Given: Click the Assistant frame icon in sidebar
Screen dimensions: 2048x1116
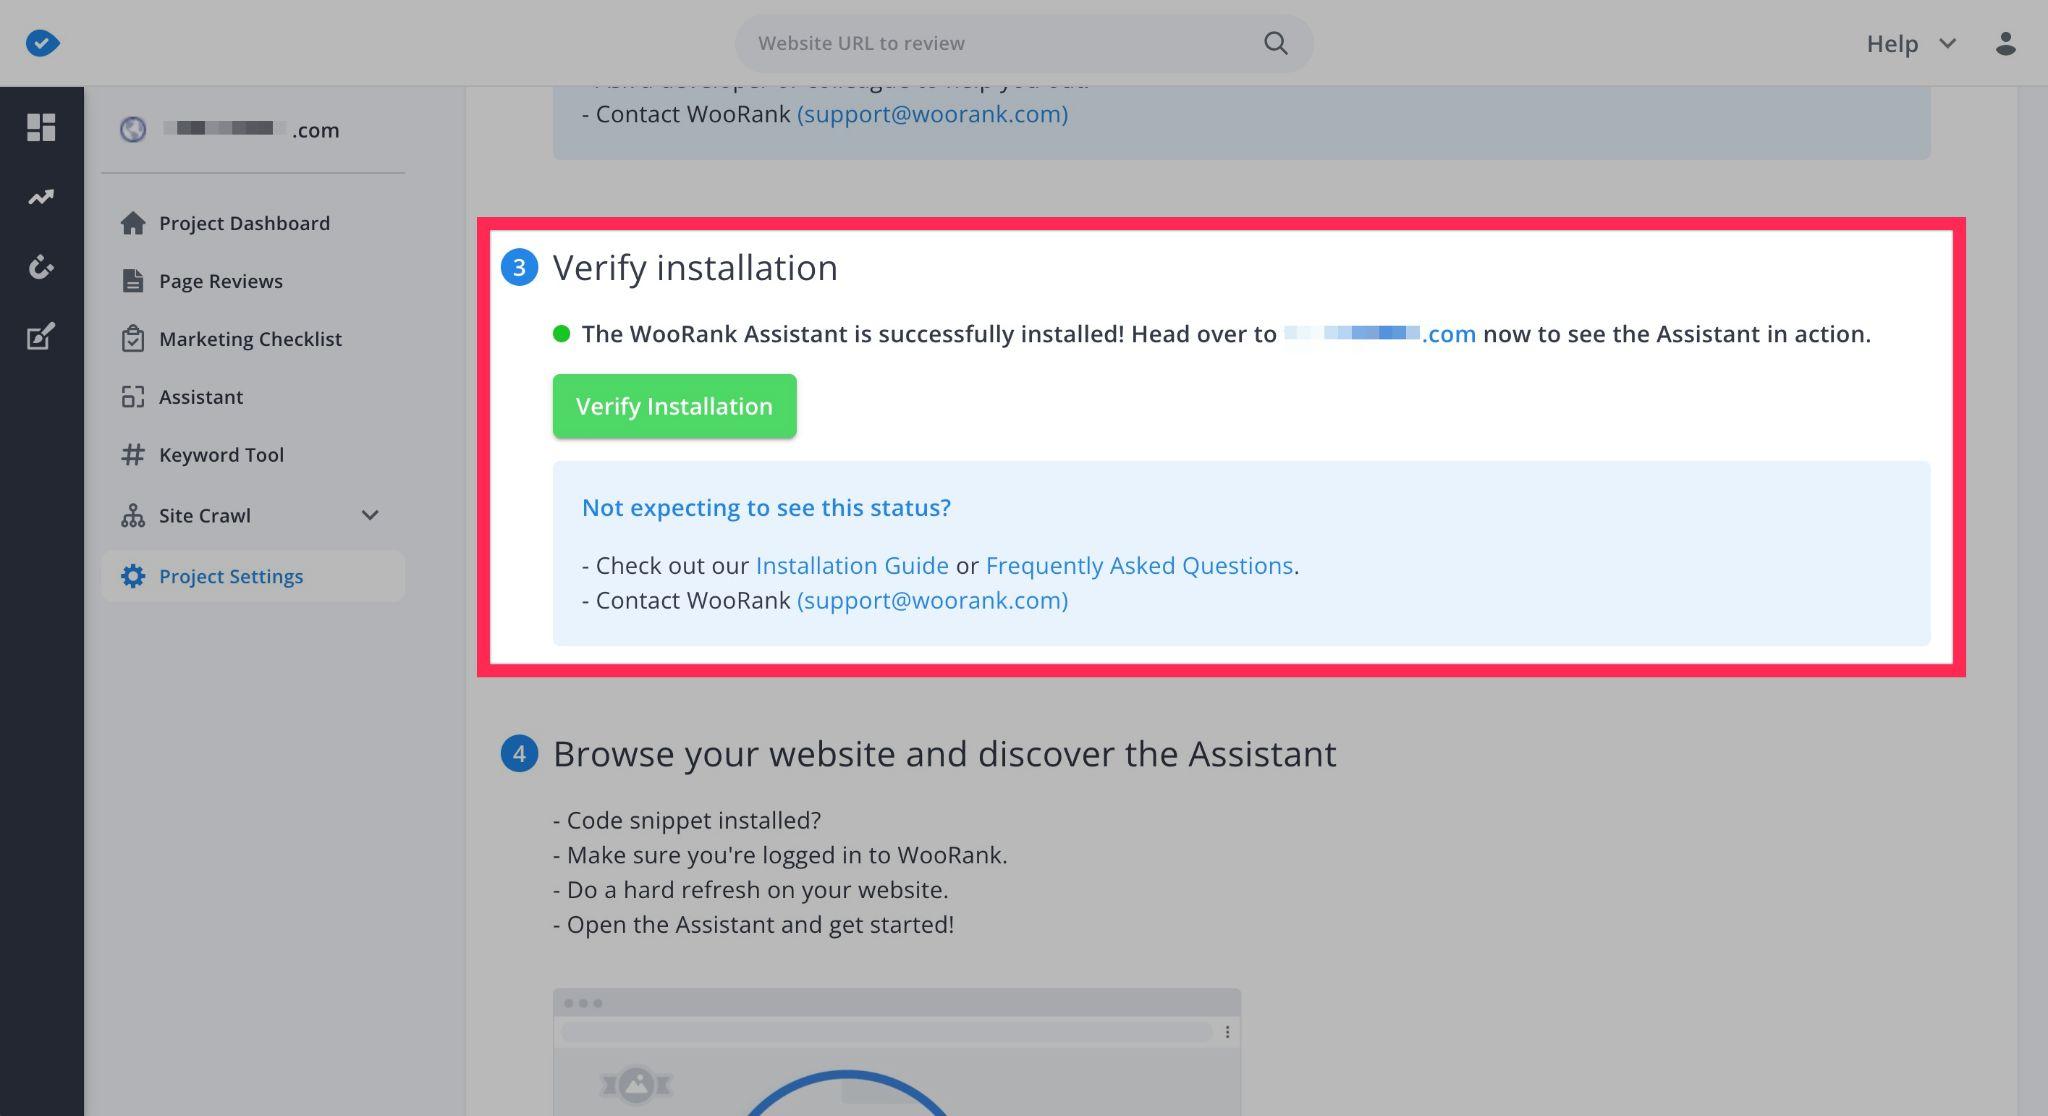Looking at the screenshot, I should (x=133, y=397).
